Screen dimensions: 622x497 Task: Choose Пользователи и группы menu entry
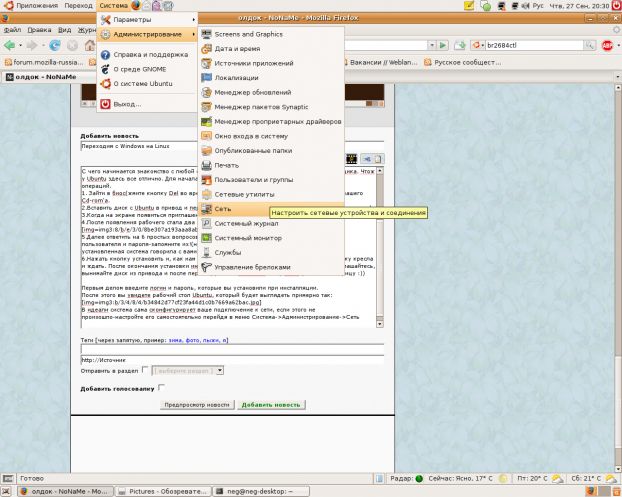click(x=253, y=179)
